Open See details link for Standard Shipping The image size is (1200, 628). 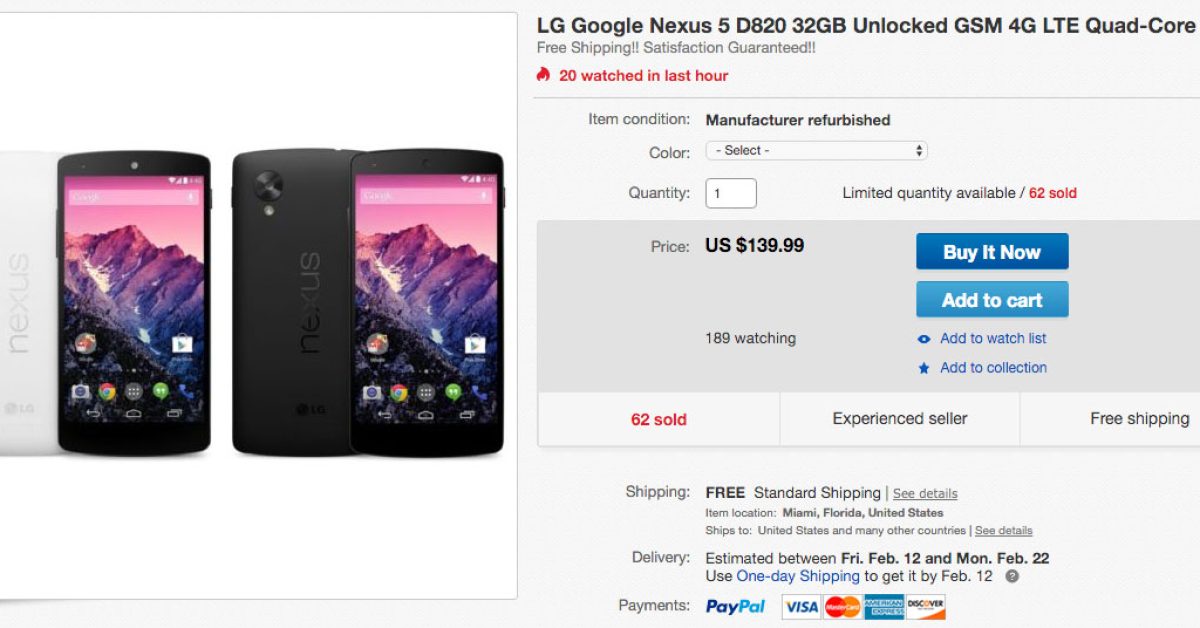925,494
